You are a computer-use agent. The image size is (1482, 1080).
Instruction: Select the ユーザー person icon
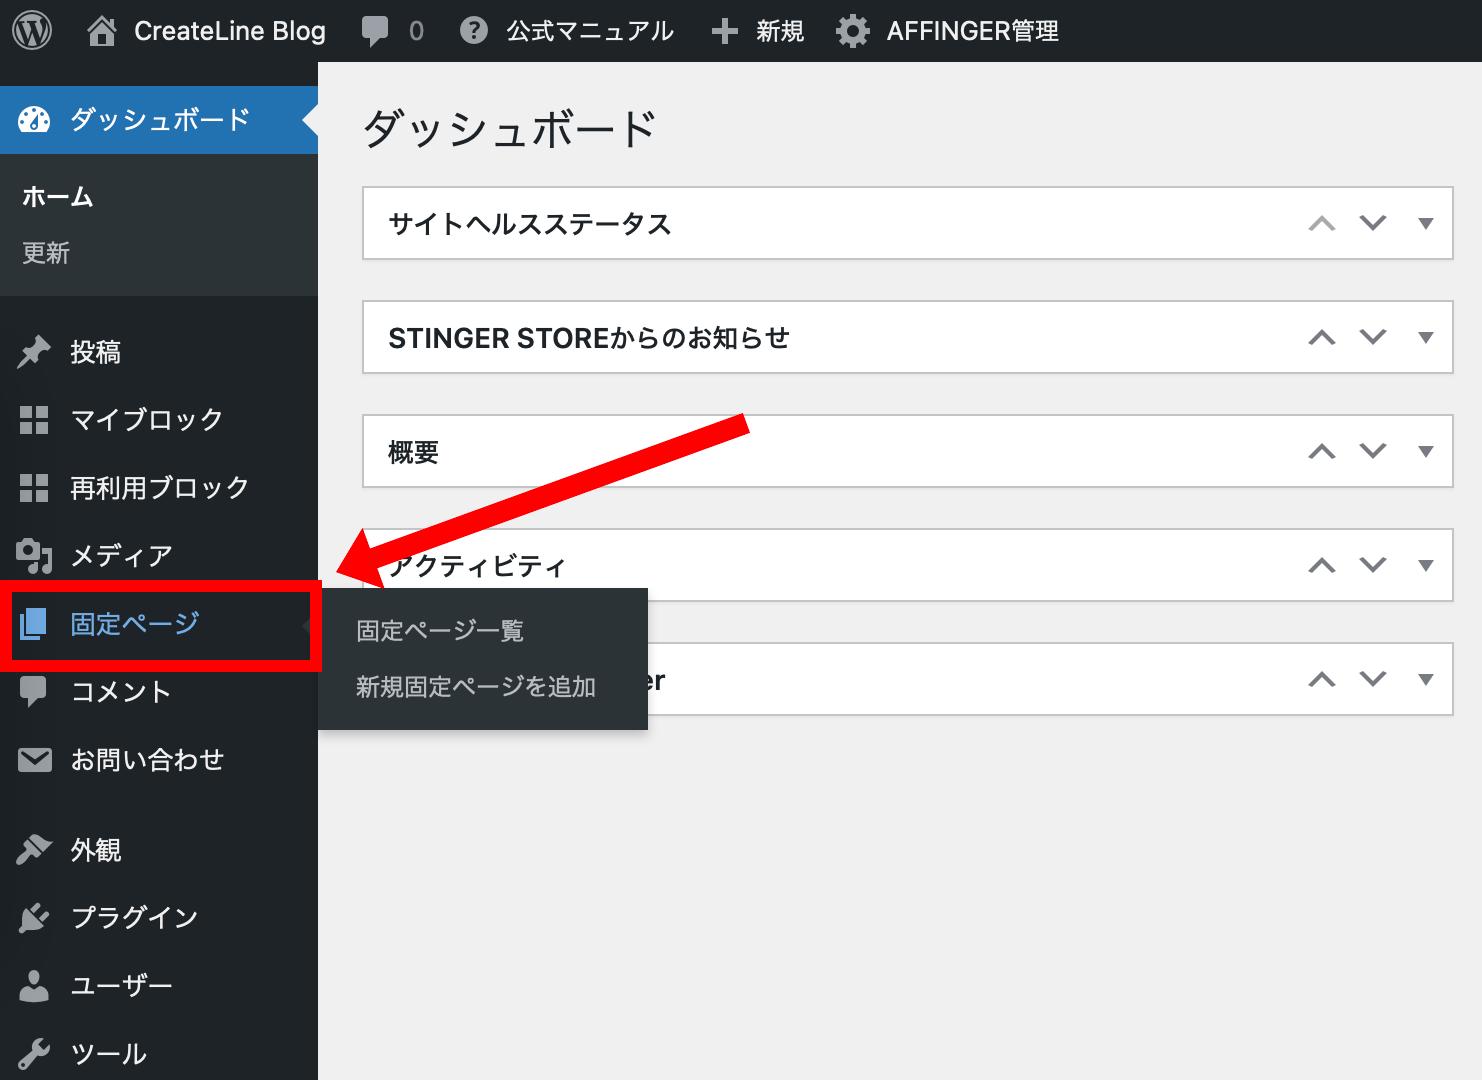(33, 985)
